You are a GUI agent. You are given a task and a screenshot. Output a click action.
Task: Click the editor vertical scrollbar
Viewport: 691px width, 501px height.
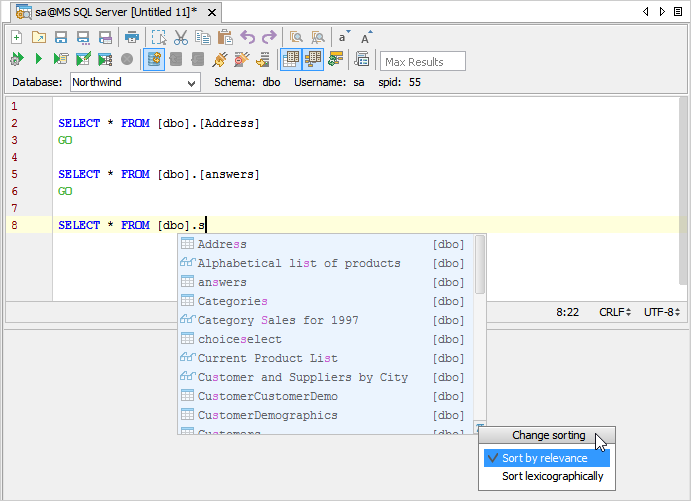pyautogui.click(x=684, y=191)
